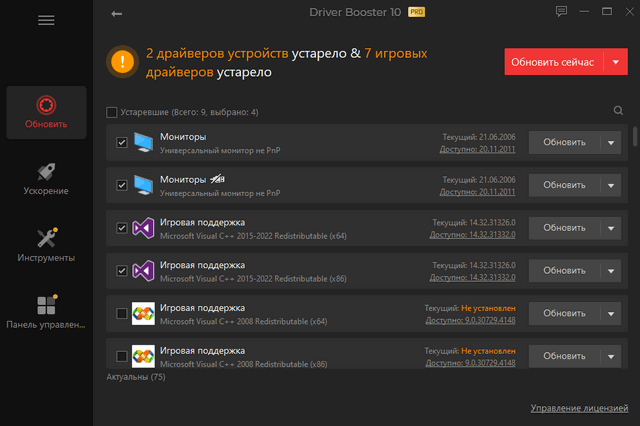This screenshot has width=640, height=426.
Task: Open the 'Инструменты' sidebar tab
Action: click(x=46, y=245)
